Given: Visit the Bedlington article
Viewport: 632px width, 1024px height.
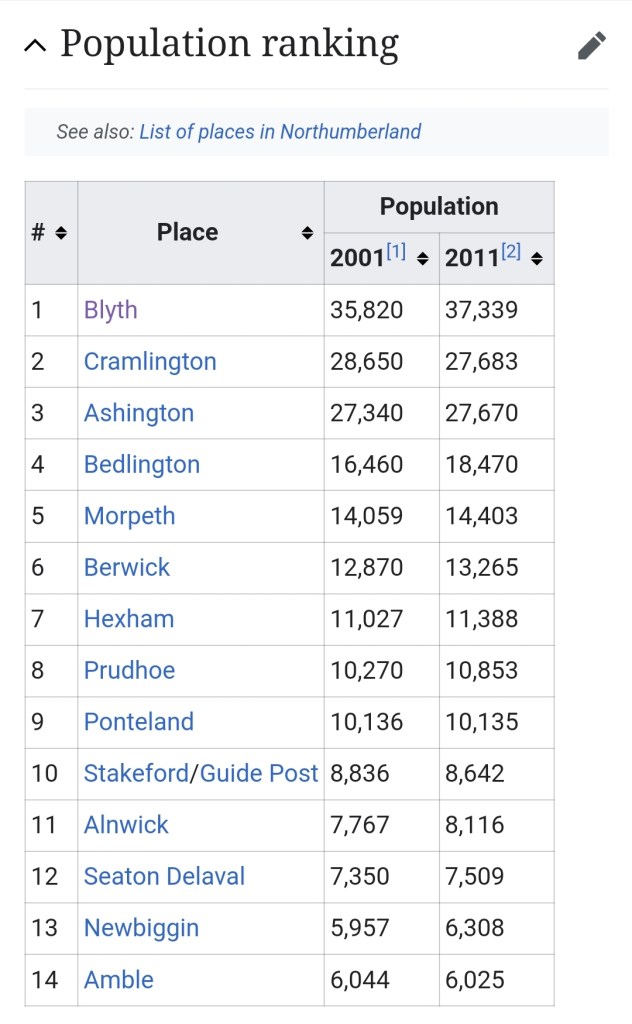Looking at the screenshot, I should click(x=142, y=465).
